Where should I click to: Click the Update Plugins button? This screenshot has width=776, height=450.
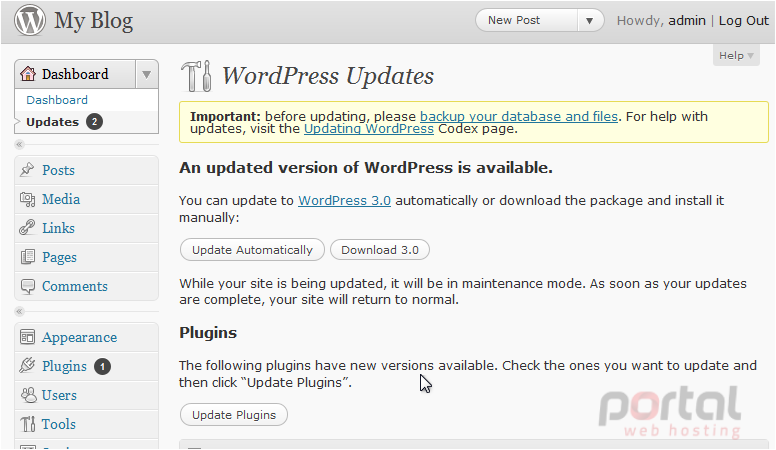234,415
